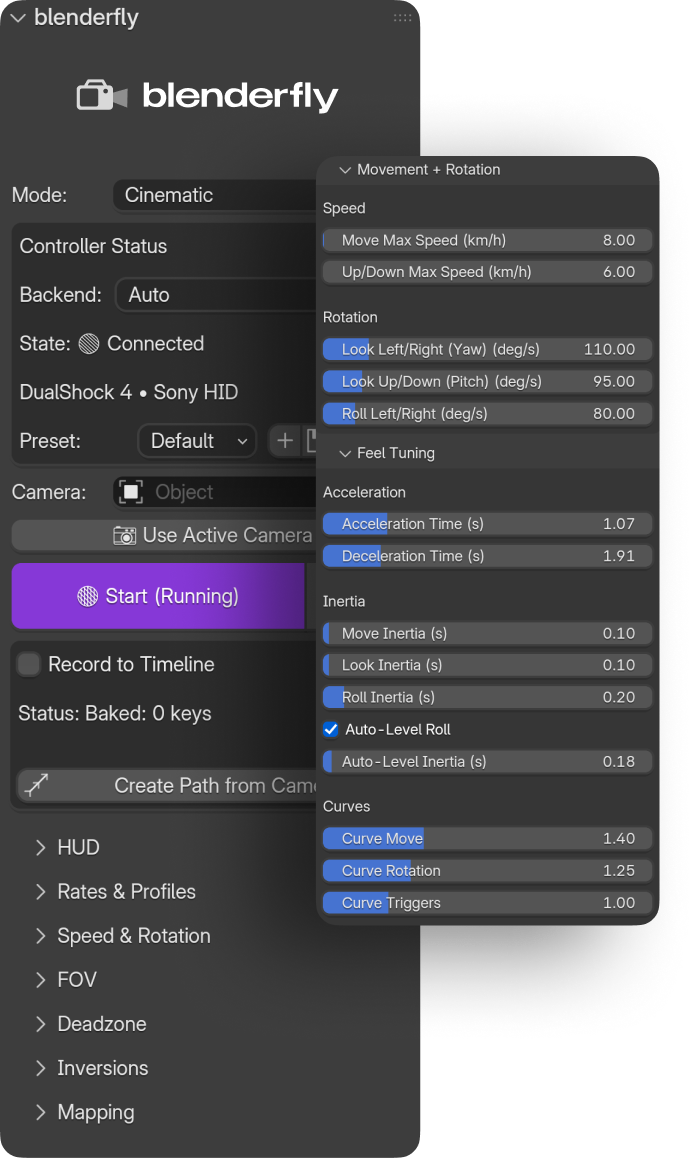
Task: Enable Record to Timeline
Action: pos(30,663)
